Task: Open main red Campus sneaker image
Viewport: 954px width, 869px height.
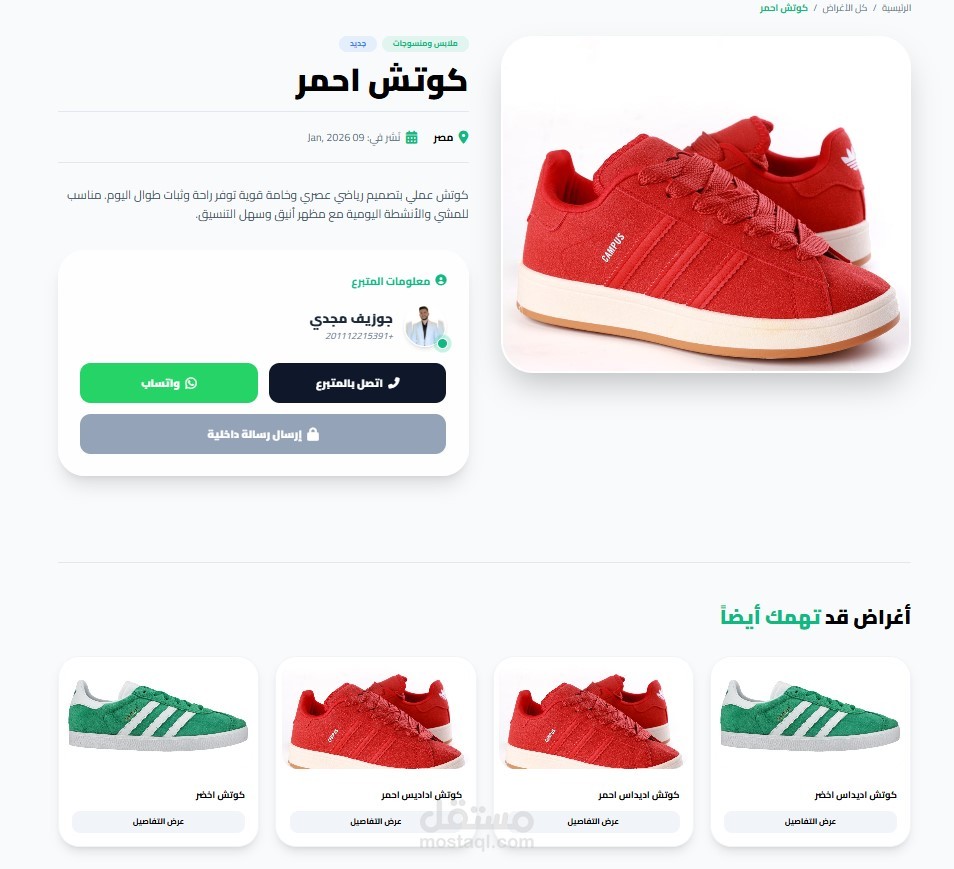Action: tap(706, 204)
